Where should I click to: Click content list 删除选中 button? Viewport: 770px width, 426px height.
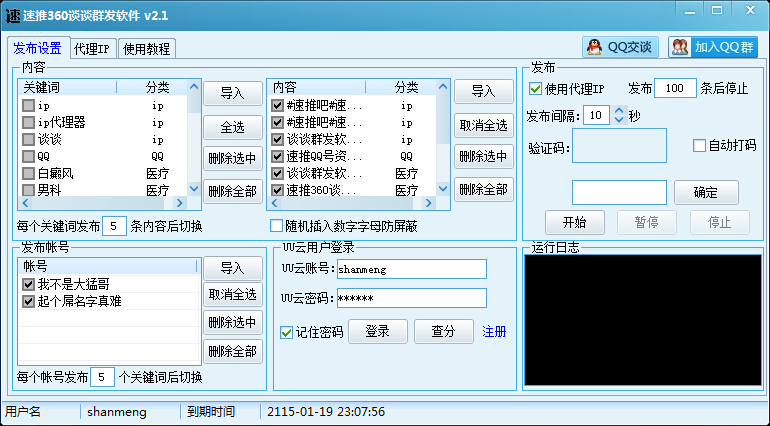click(484, 156)
